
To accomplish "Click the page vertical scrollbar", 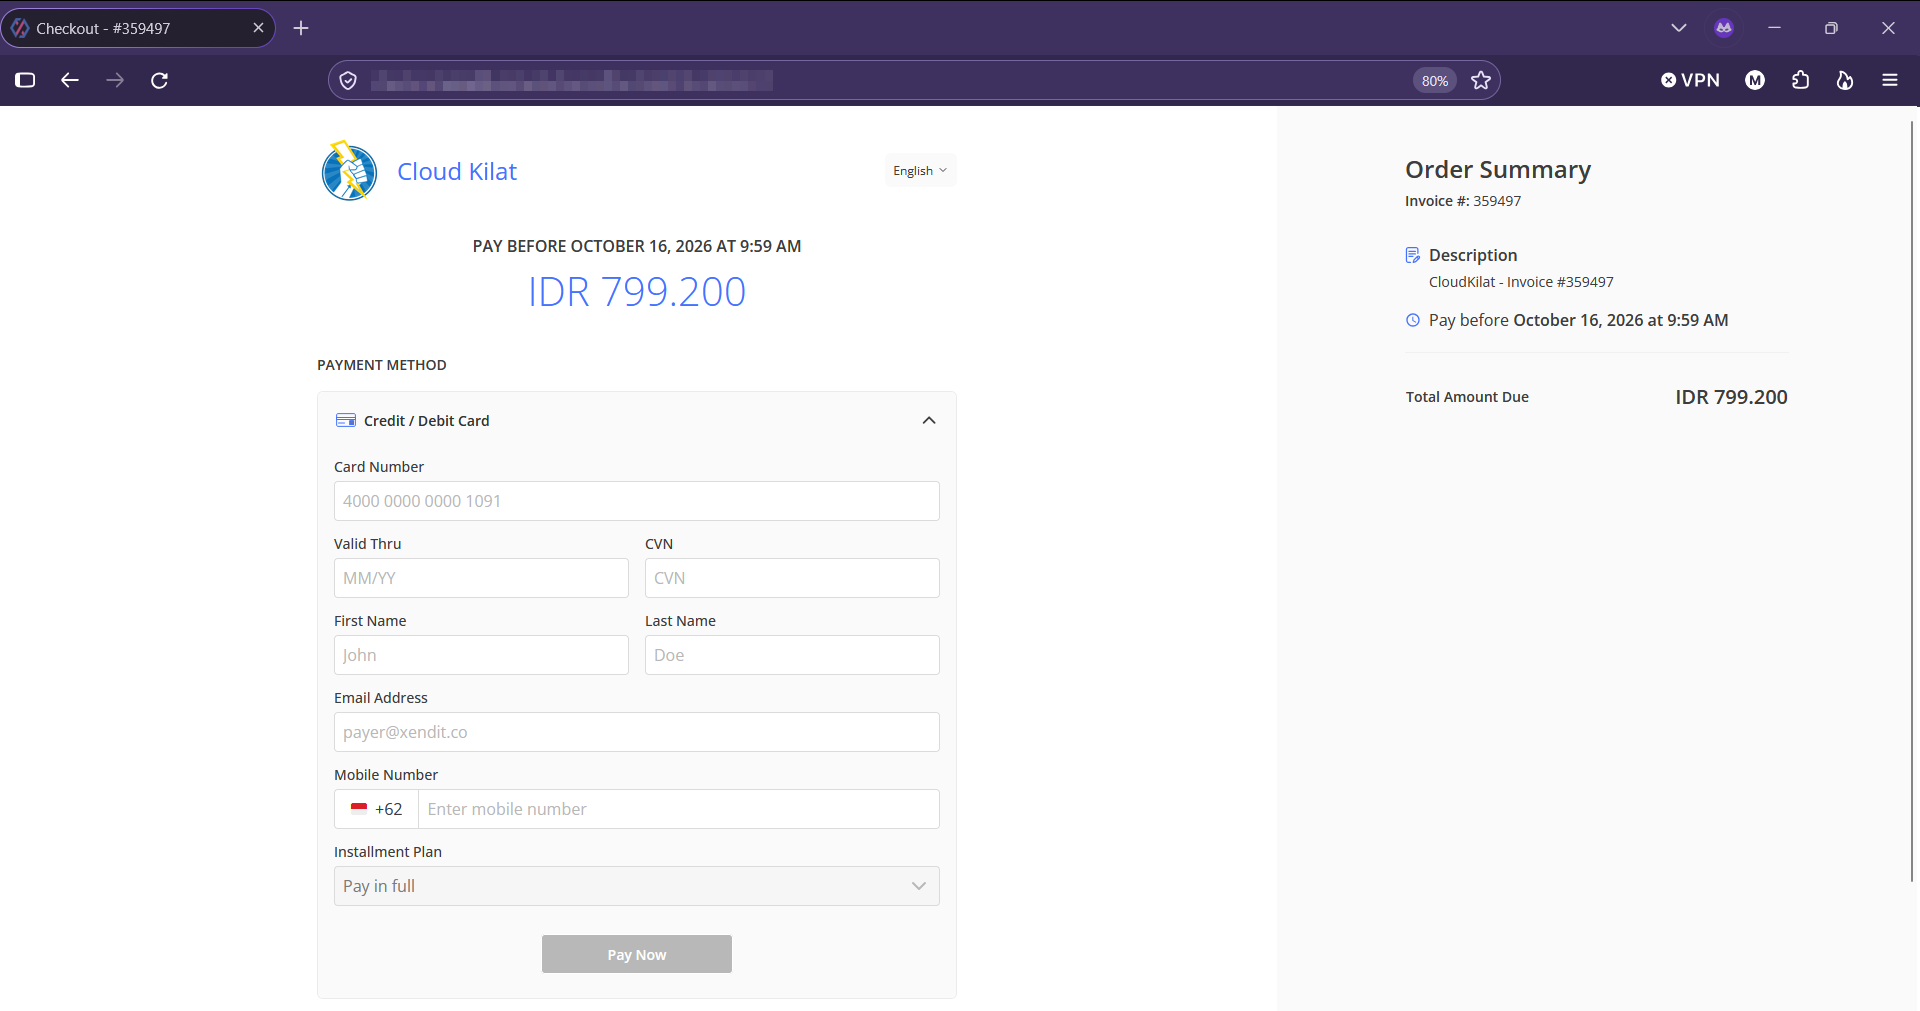I will pos(1912,500).
